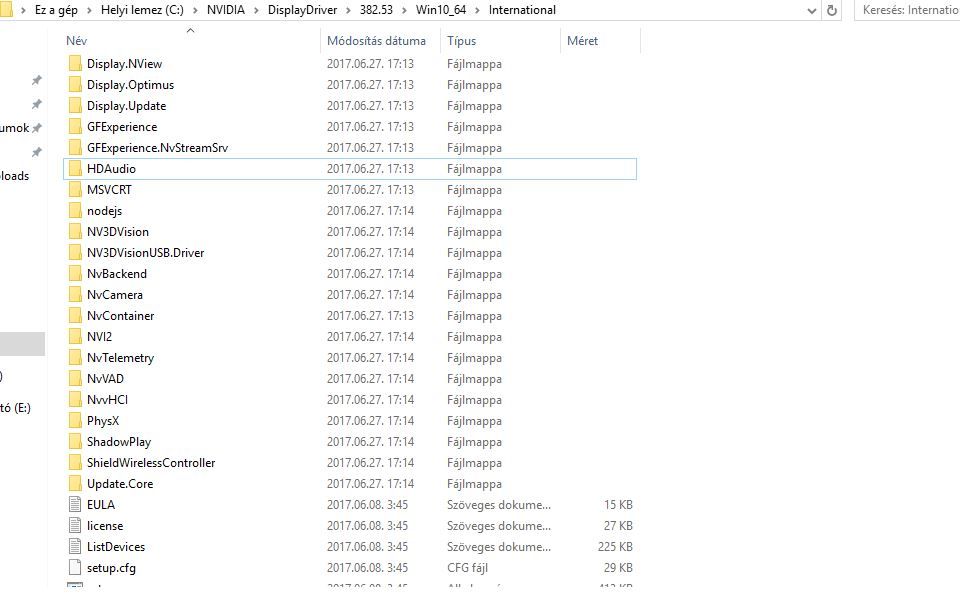Click the ShieldWirelessController folder icon

pos(75,462)
